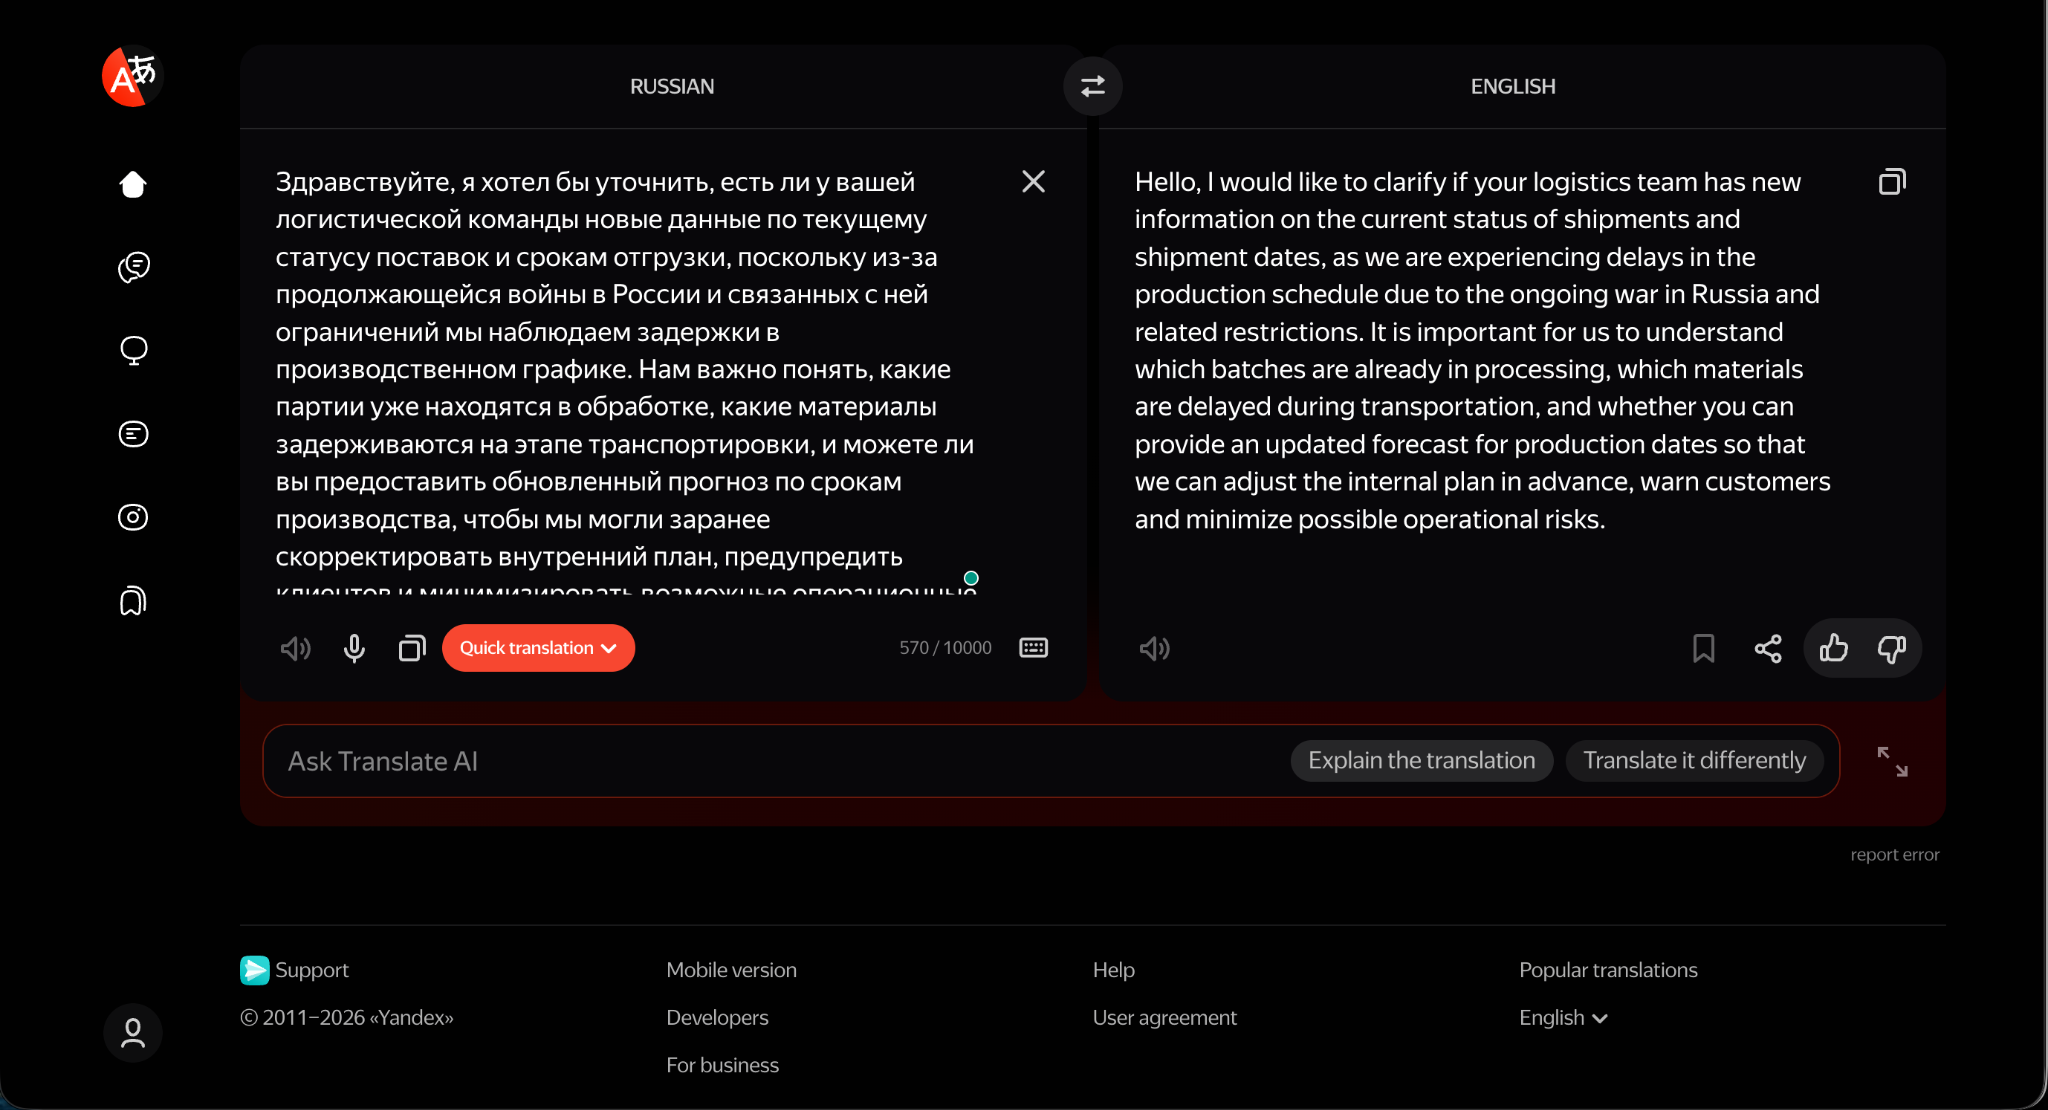Clear the Russian source text
2048x1110 pixels.
click(1033, 181)
